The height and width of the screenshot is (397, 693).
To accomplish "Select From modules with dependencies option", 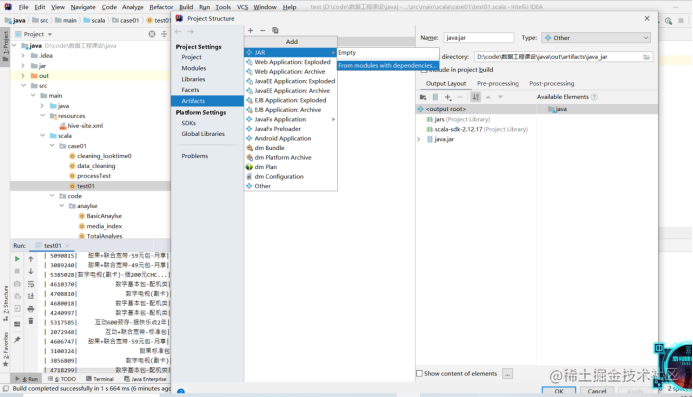I will pyautogui.click(x=387, y=65).
